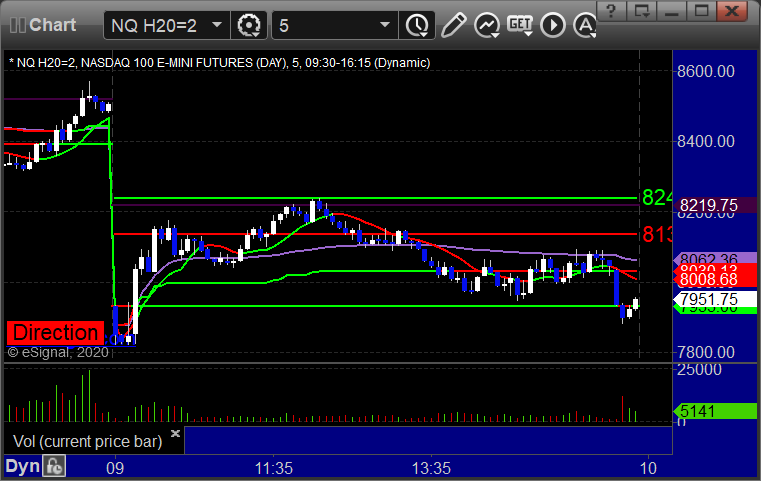Click the 11:35 time axis label

(x=274, y=468)
